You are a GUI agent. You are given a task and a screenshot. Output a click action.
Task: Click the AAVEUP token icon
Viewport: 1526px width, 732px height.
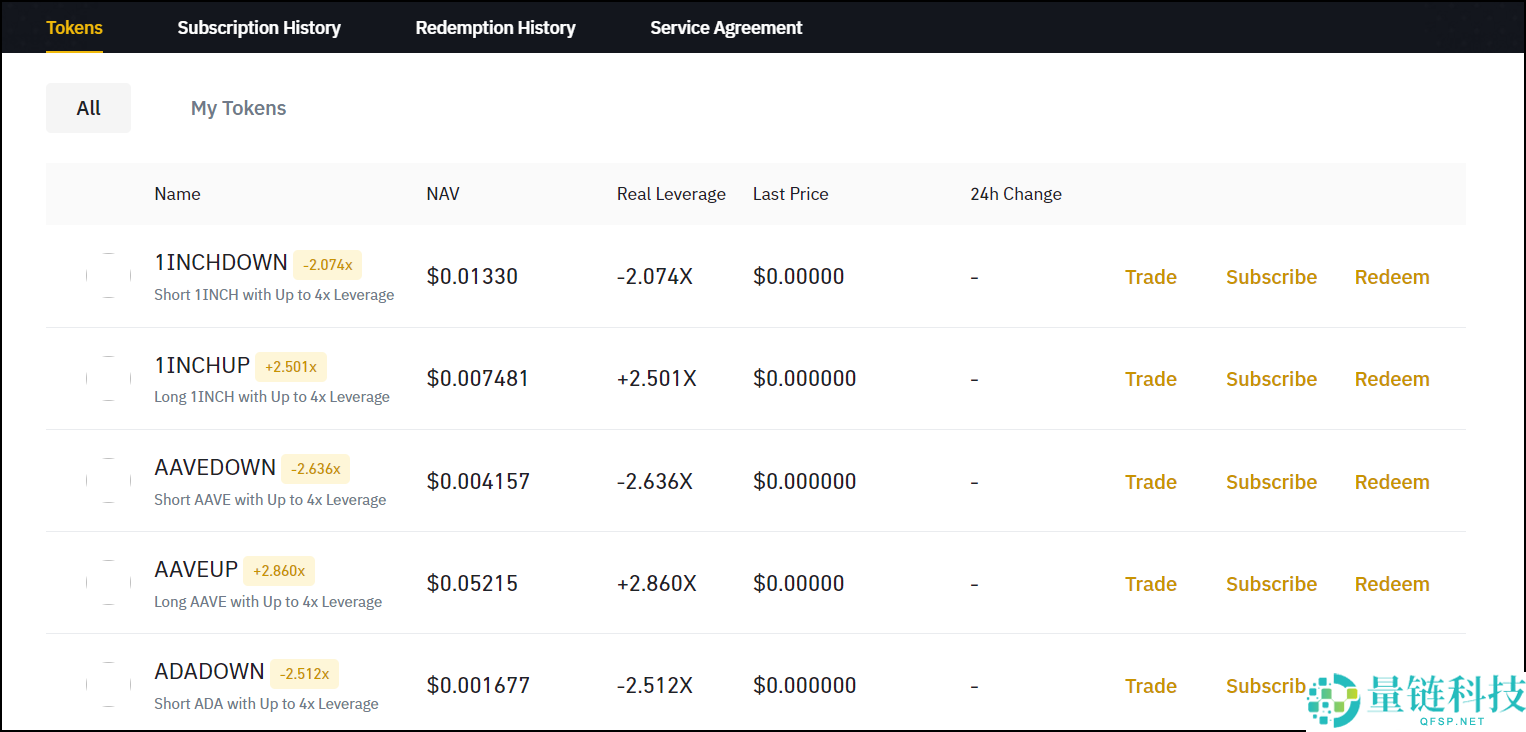pyautogui.click(x=108, y=583)
